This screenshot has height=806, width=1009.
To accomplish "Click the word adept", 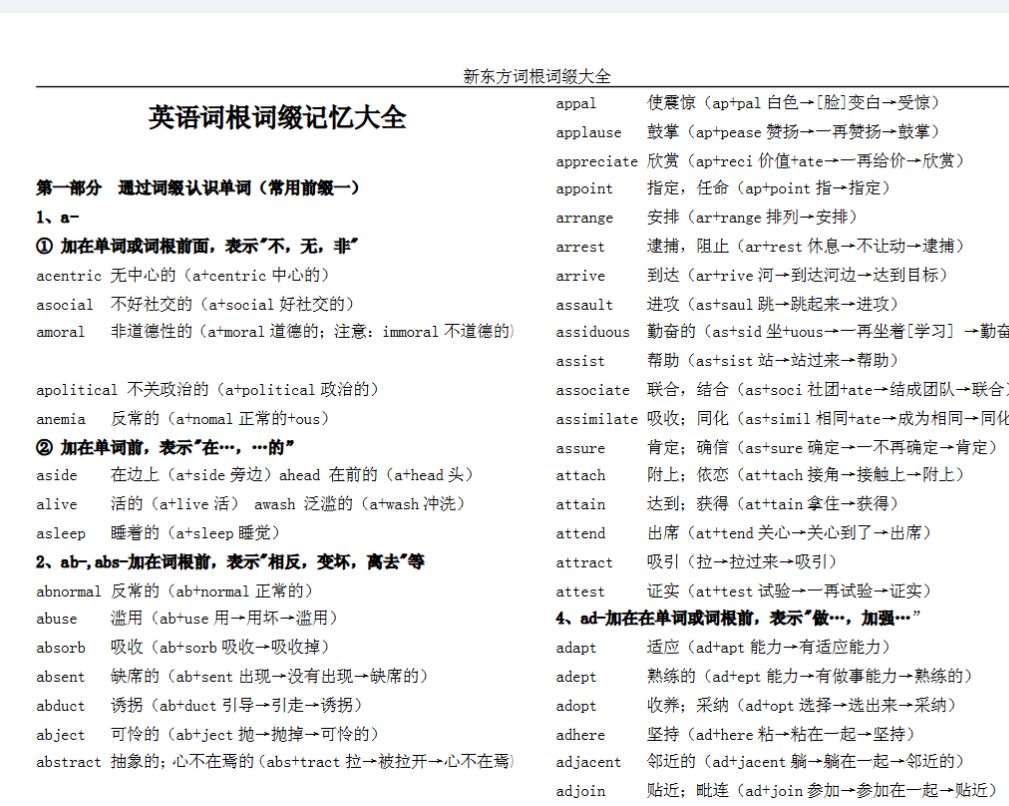I will [x=576, y=677].
